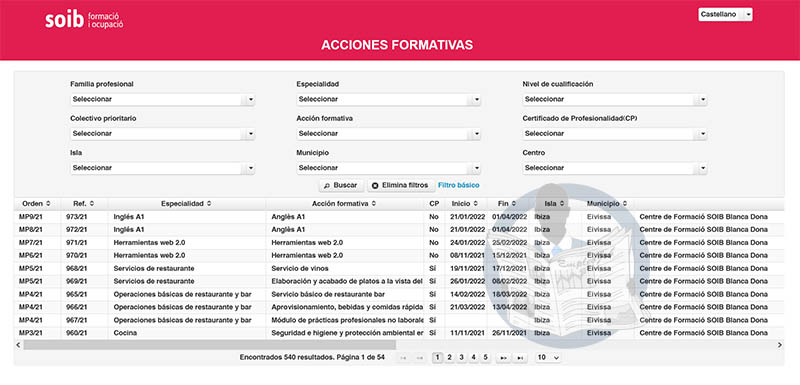Screen dimensions: 800x385
Task: Sort table by Orden column
Action: click(37, 203)
